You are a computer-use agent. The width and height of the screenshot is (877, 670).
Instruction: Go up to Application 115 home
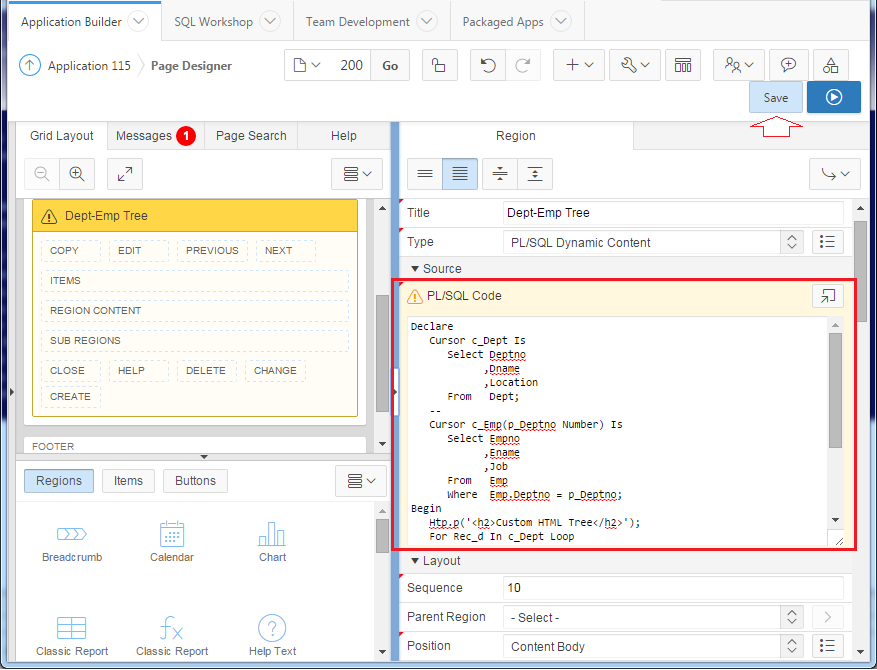[30, 65]
